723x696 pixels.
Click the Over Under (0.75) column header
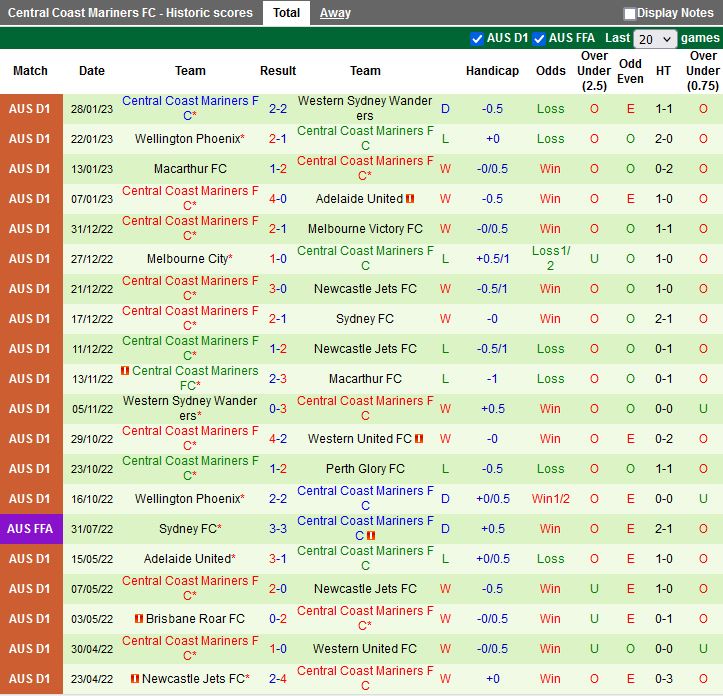click(x=703, y=71)
